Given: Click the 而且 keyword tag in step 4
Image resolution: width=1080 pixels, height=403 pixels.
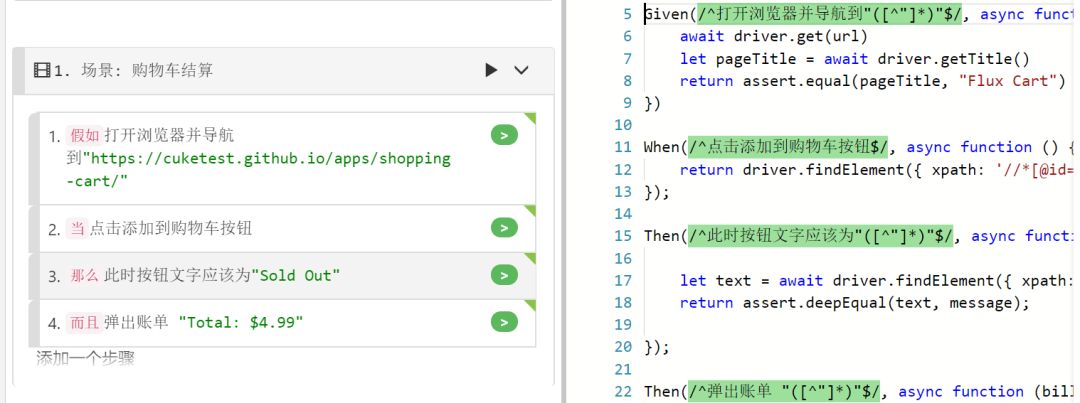Looking at the screenshot, I should (x=84, y=322).
